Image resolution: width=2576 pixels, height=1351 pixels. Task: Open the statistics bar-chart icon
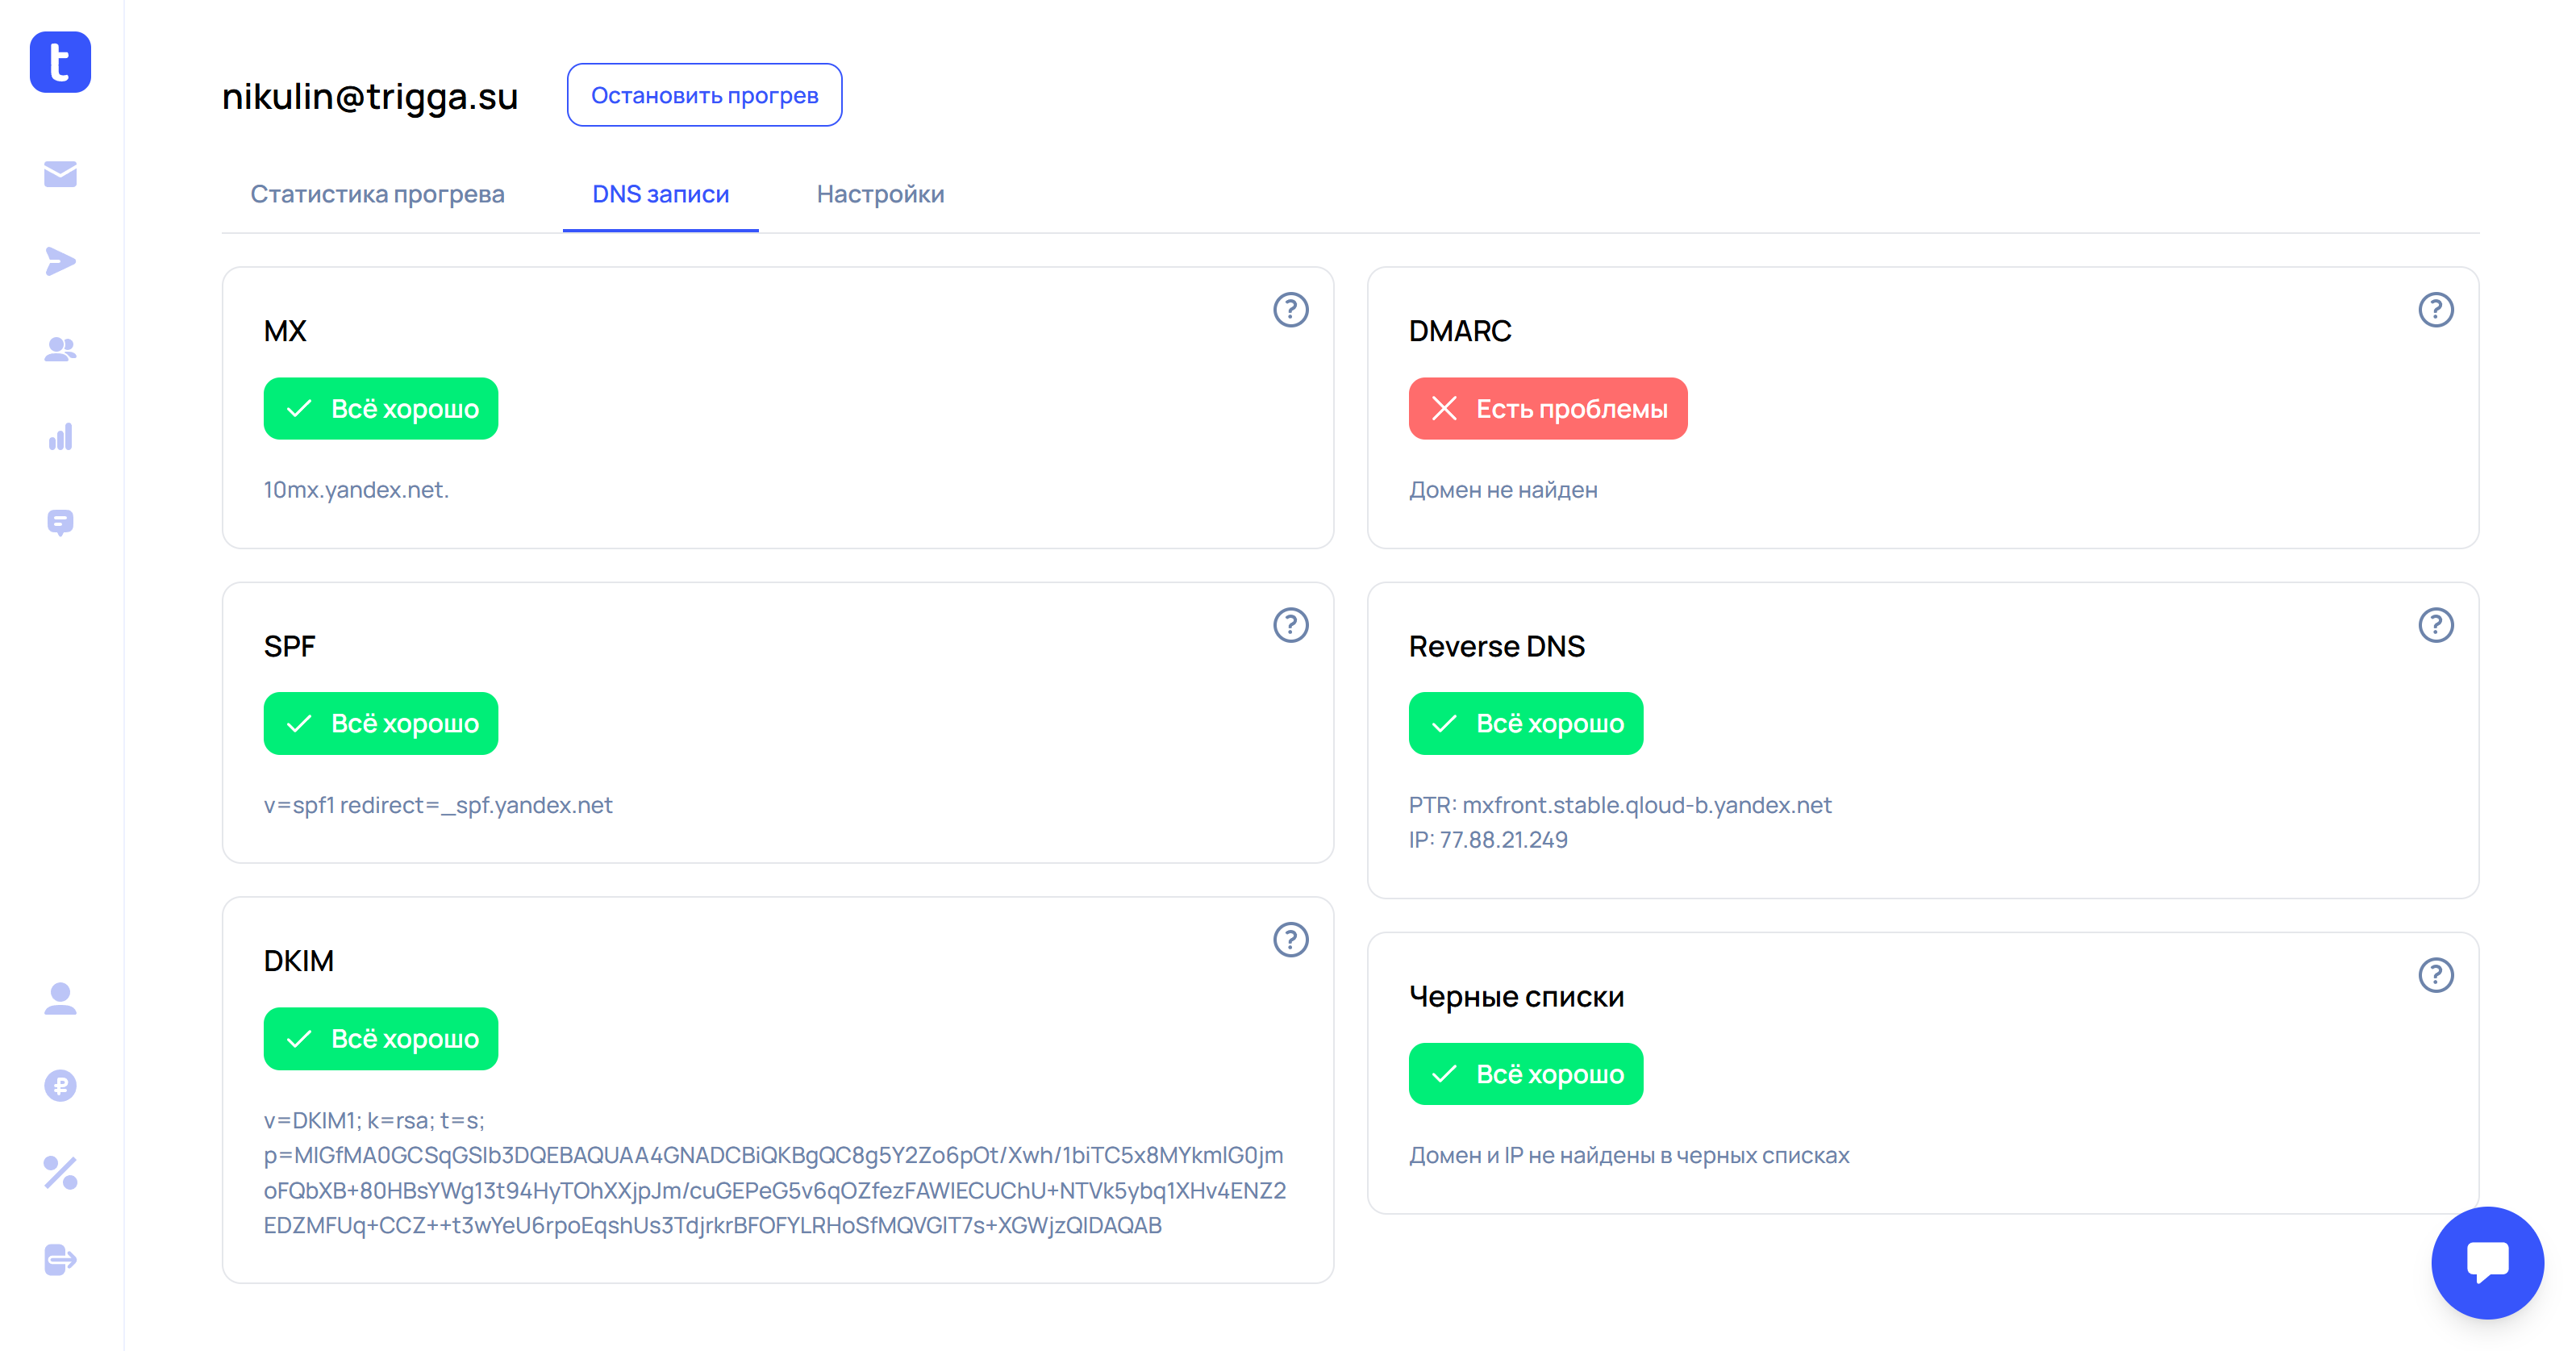pos(60,437)
